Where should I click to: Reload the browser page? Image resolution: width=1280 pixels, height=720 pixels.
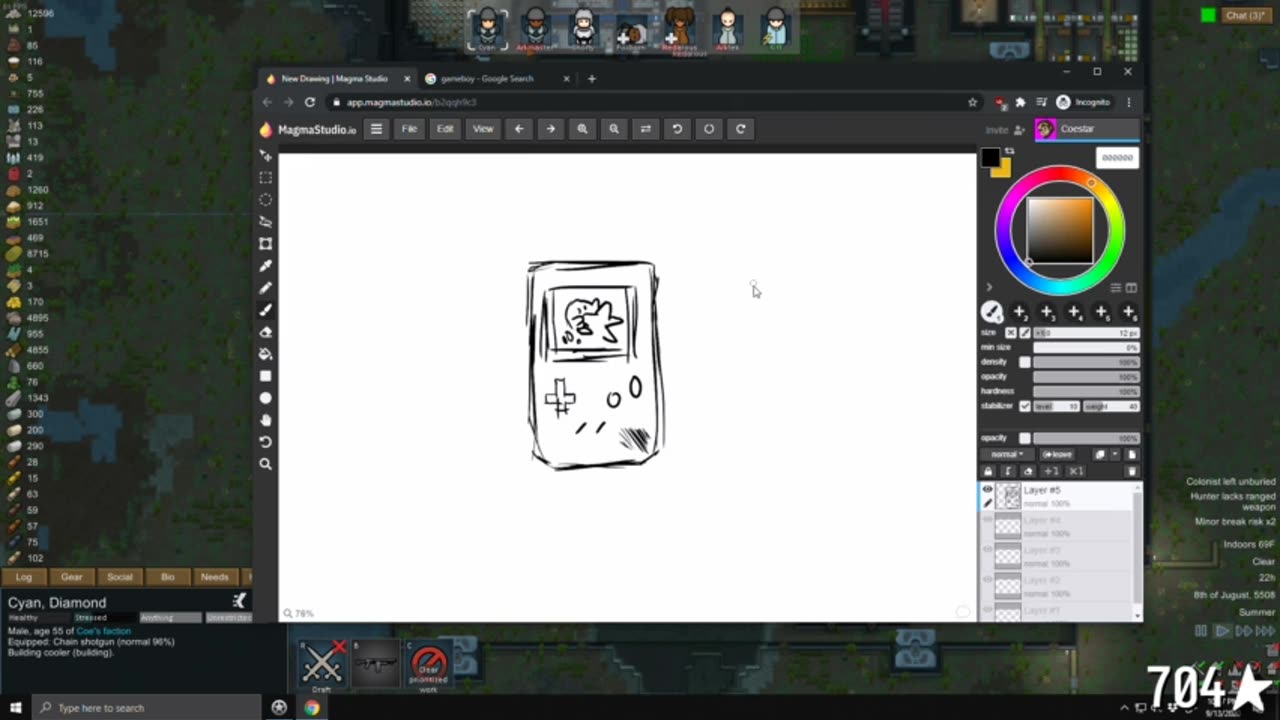(310, 102)
